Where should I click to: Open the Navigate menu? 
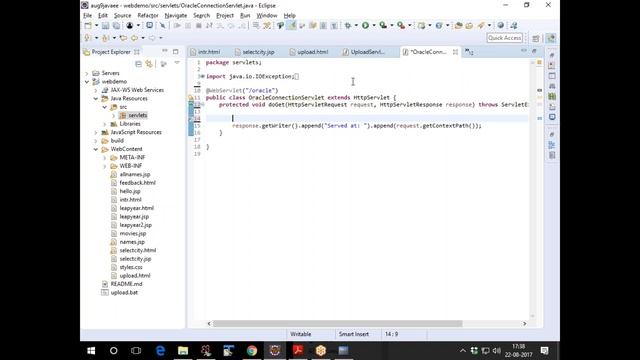(176, 16)
